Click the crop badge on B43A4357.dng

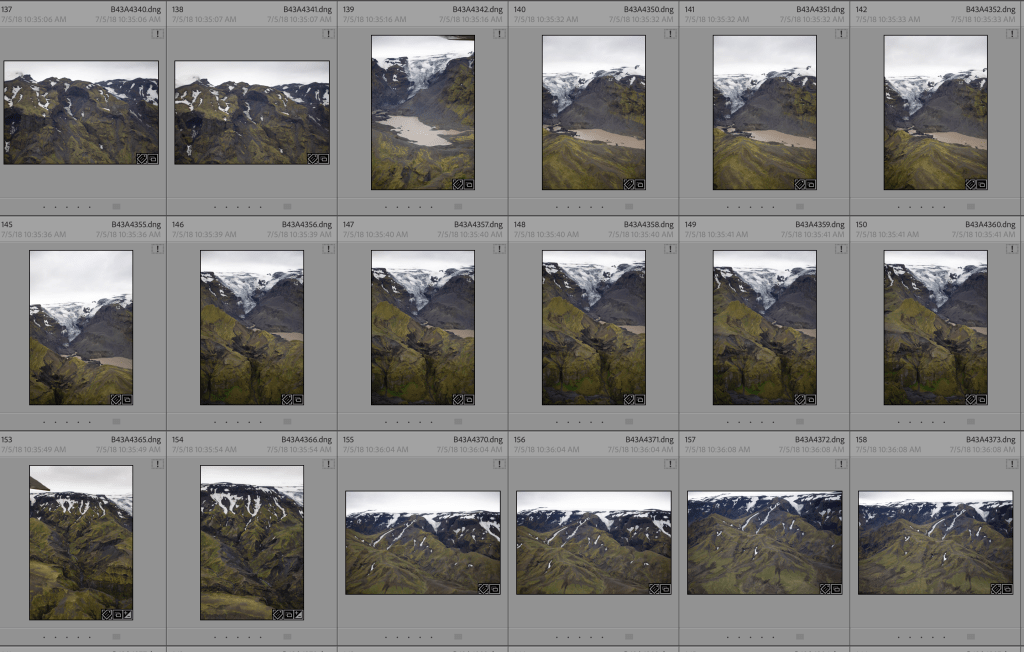point(469,401)
